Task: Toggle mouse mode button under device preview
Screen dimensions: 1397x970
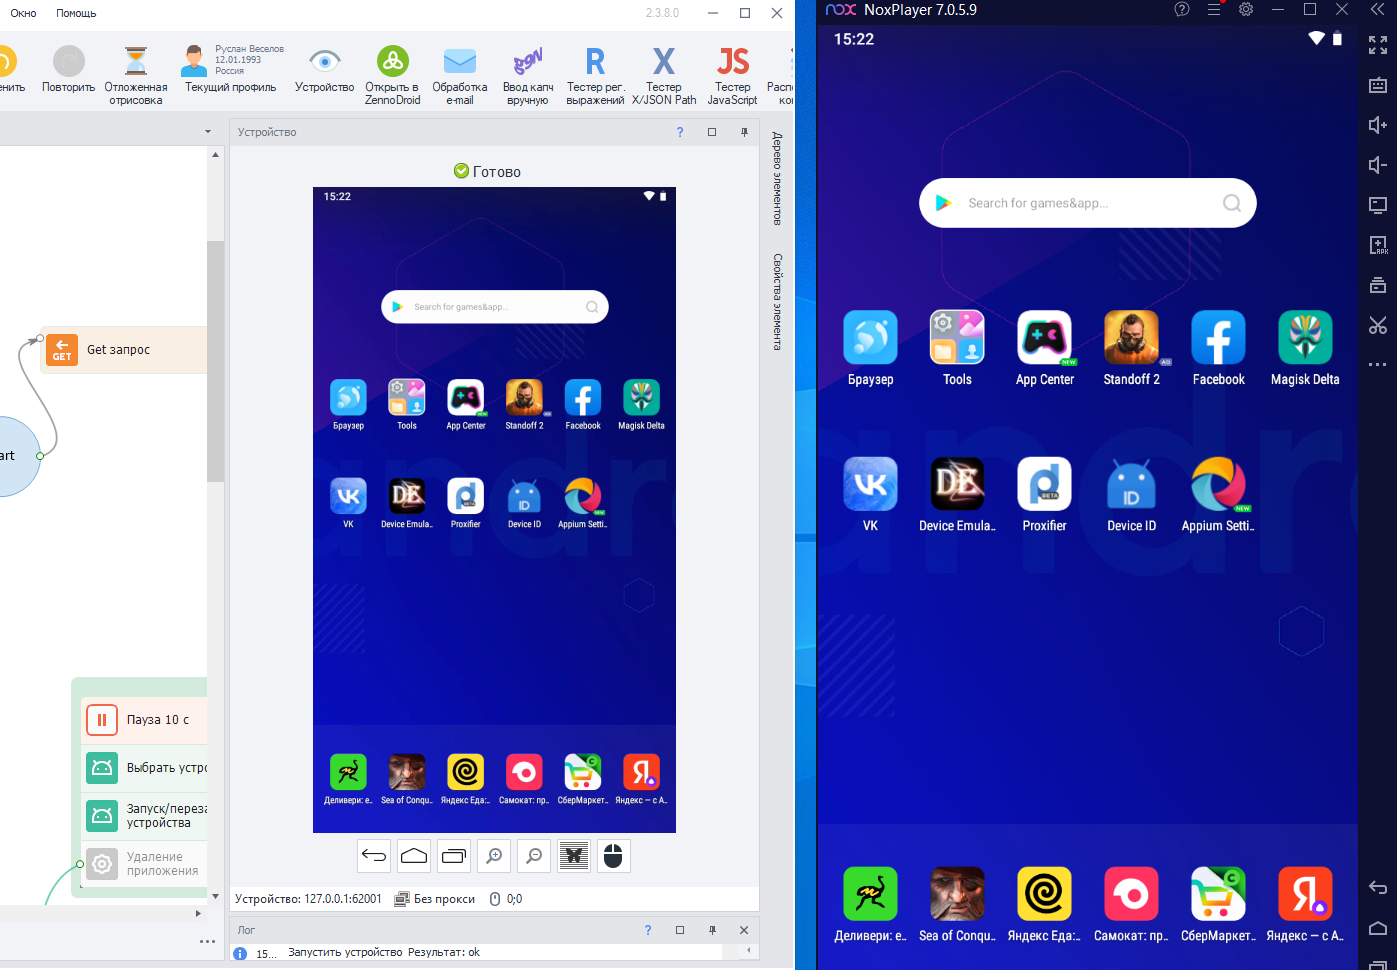Action: click(x=614, y=856)
